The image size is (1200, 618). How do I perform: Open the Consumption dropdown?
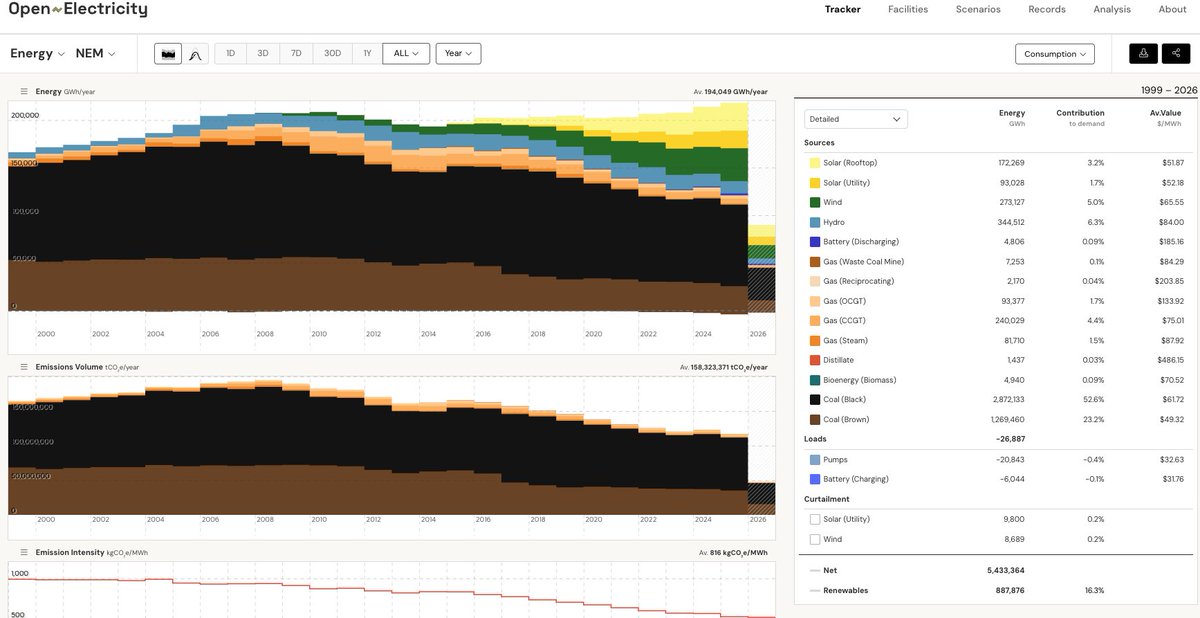(1055, 54)
